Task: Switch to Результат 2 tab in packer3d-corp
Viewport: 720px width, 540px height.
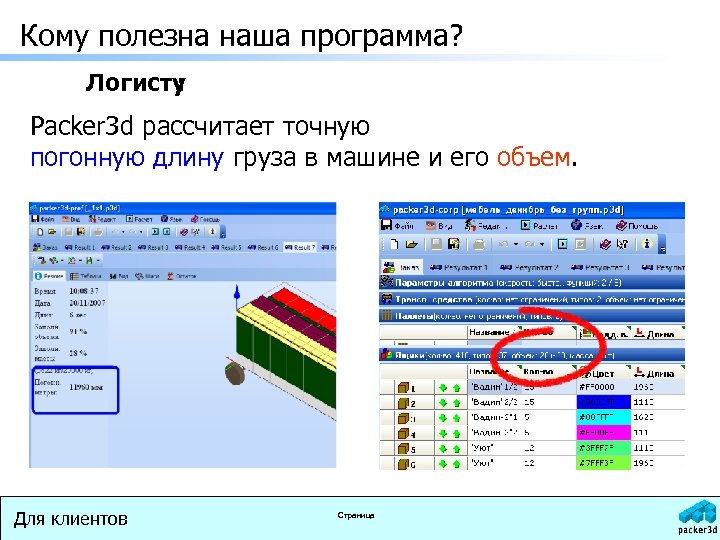Action: 529,267
